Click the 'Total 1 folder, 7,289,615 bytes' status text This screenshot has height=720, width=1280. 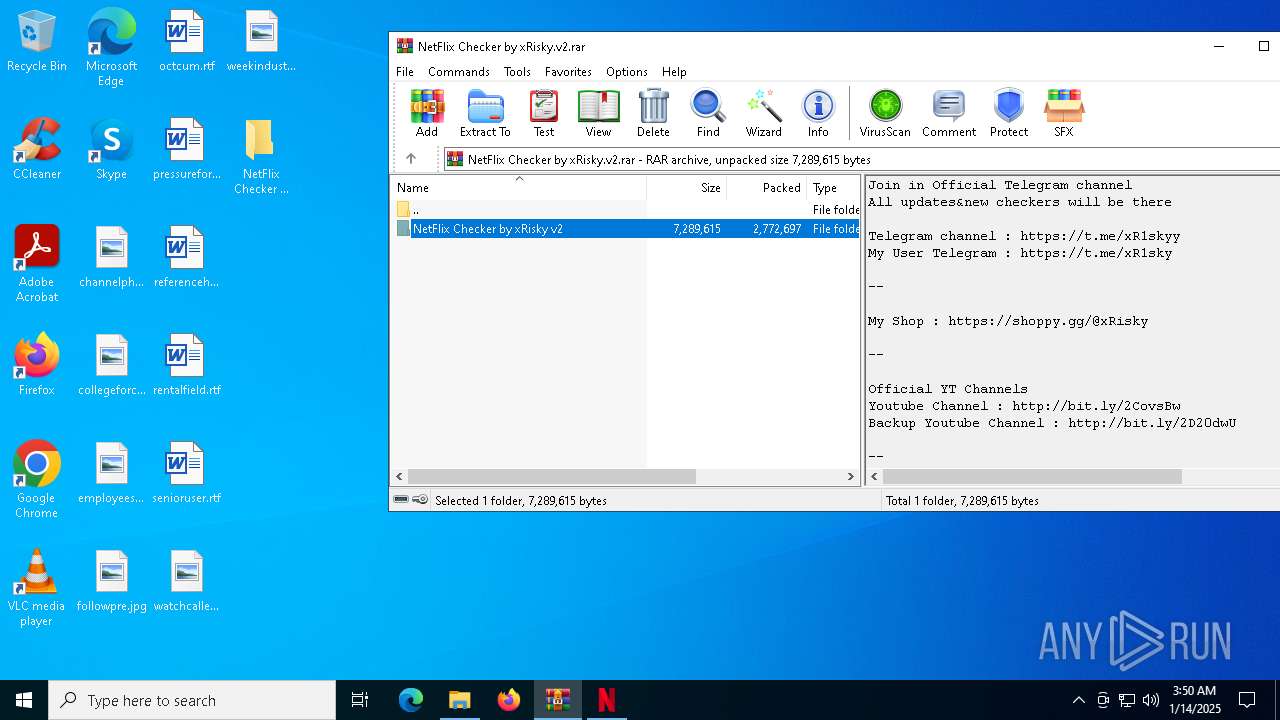click(962, 500)
